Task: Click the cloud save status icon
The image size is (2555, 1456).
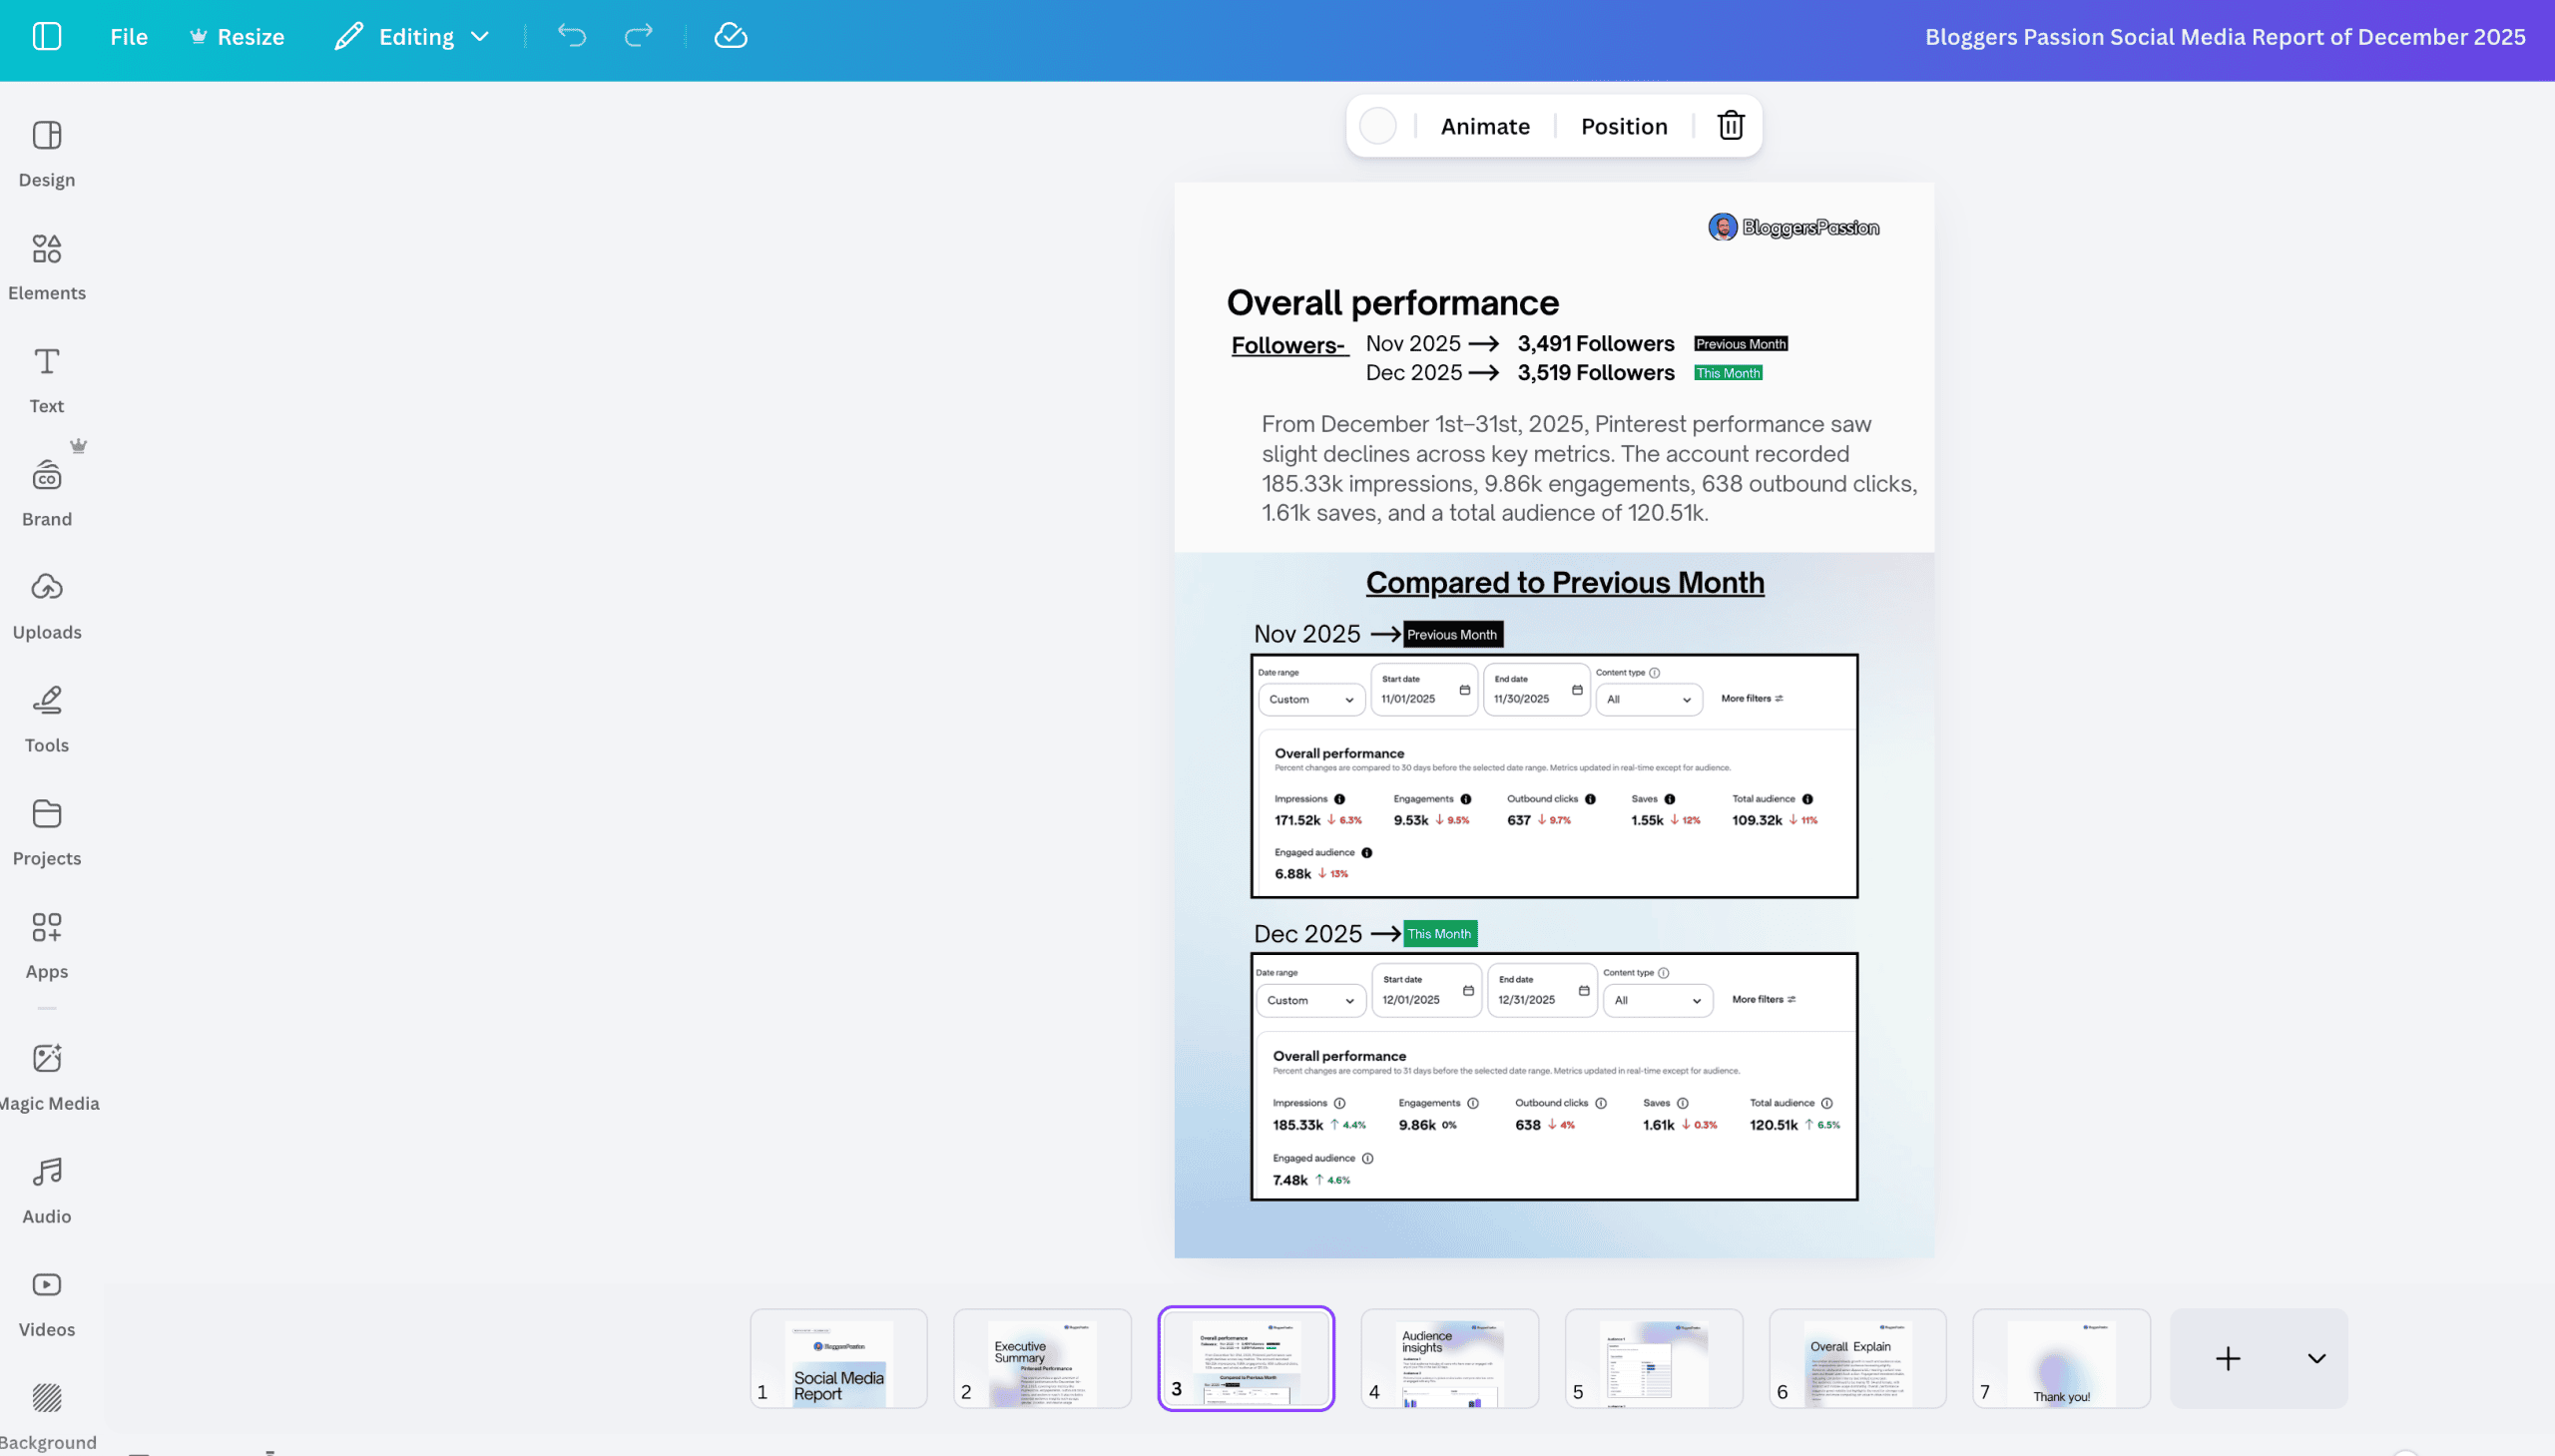Action: (730, 37)
